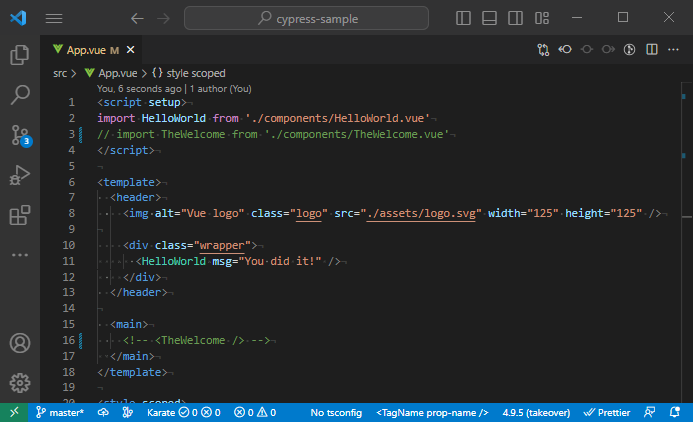This screenshot has width=693, height=422.
Task: Go forward in navigation history
Action: pyautogui.click(x=164, y=19)
